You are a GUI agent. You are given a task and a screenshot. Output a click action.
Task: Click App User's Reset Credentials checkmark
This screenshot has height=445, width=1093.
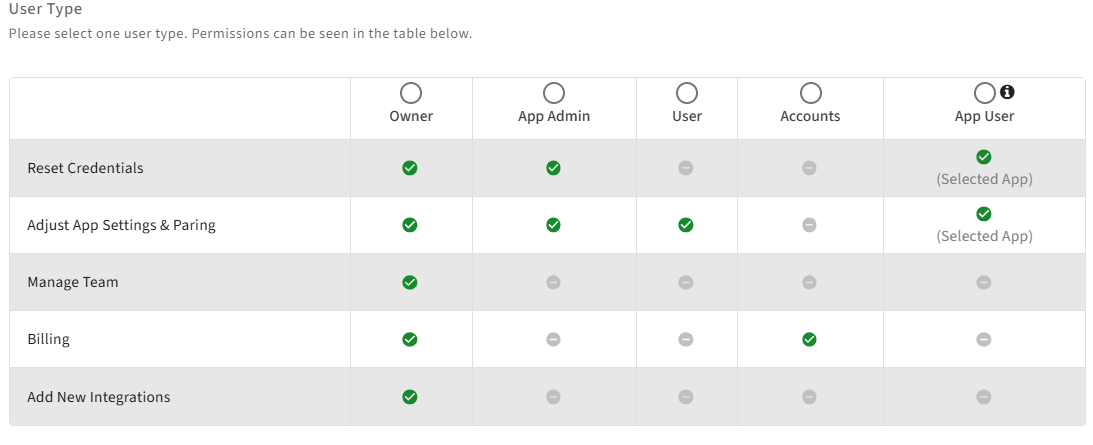(x=984, y=157)
